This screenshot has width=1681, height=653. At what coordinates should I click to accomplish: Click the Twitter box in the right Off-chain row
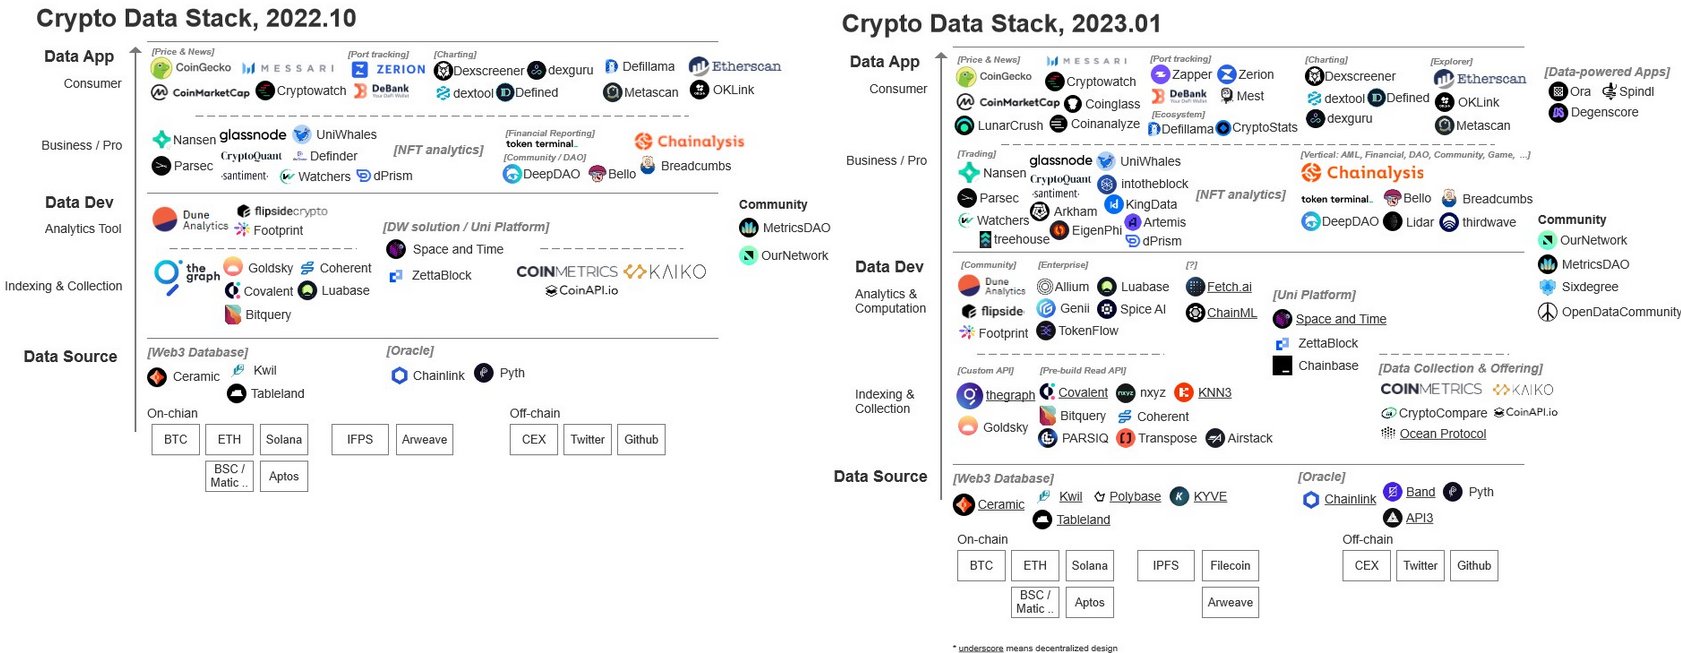[1420, 565]
